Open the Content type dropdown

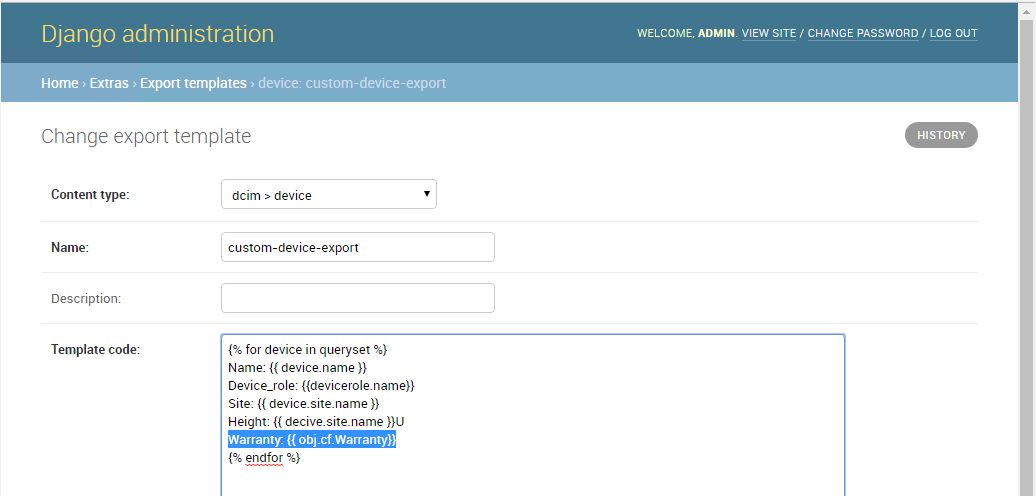click(328, 194)
